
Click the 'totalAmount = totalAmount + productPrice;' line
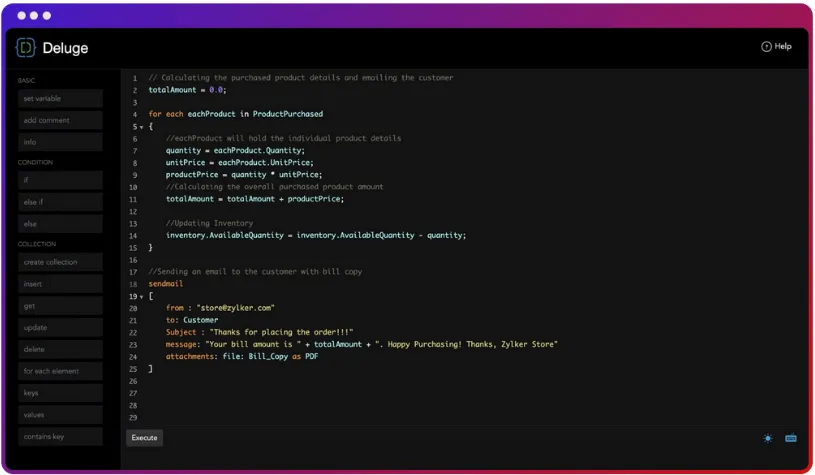point(255,199)
